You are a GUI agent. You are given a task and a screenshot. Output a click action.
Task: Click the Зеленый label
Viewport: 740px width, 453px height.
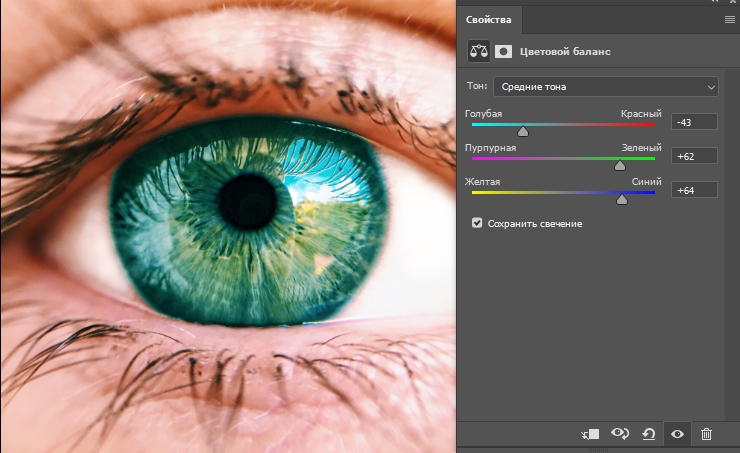641,148
